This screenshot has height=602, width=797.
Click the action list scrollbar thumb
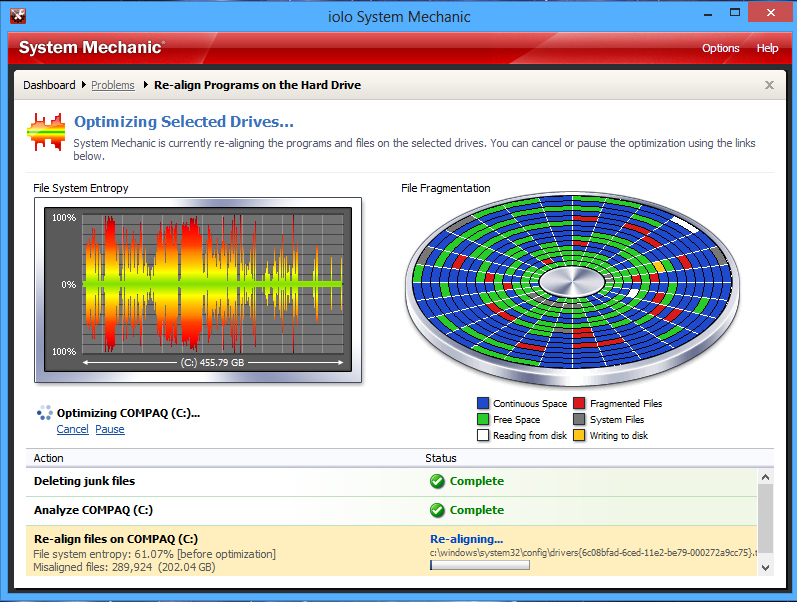pyautogui.click(x=765, y=518)
